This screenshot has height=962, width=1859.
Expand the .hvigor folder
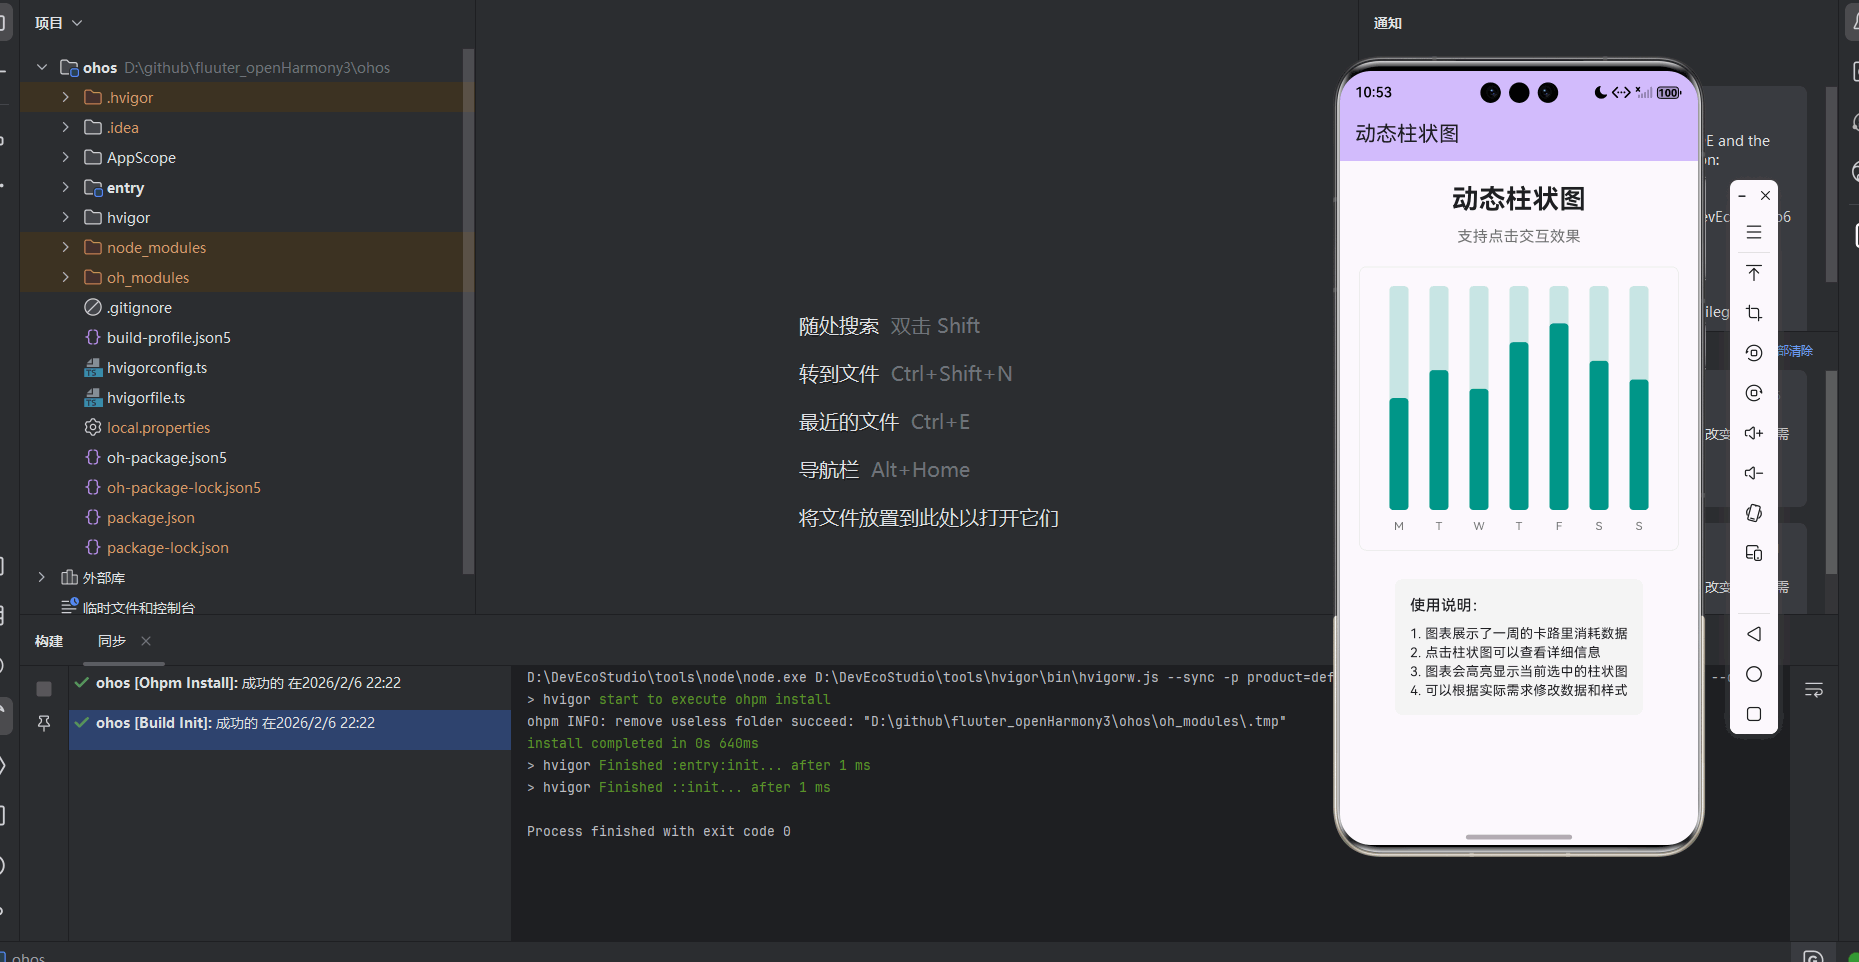click(66, 97)
